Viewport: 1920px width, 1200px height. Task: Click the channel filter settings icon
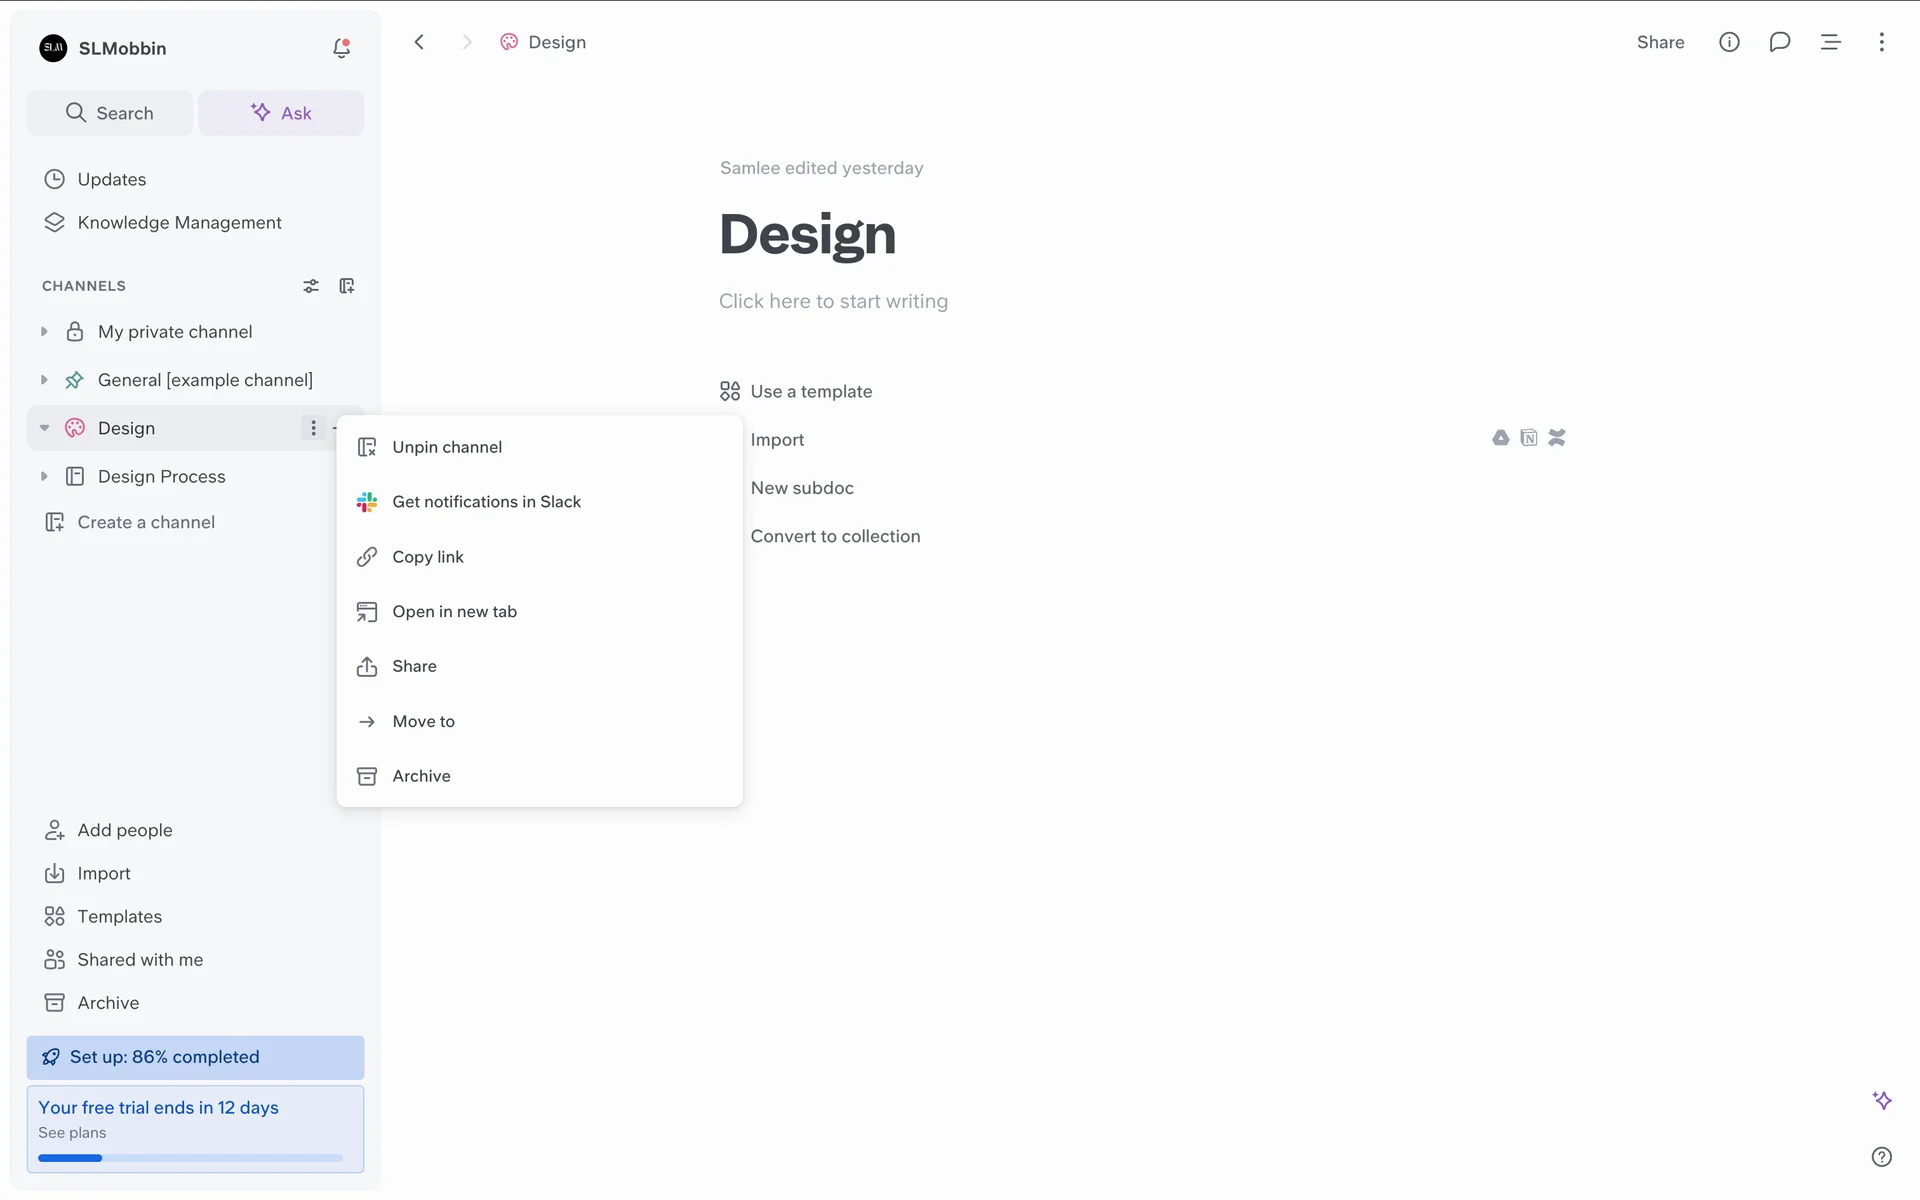coord(311,286)
